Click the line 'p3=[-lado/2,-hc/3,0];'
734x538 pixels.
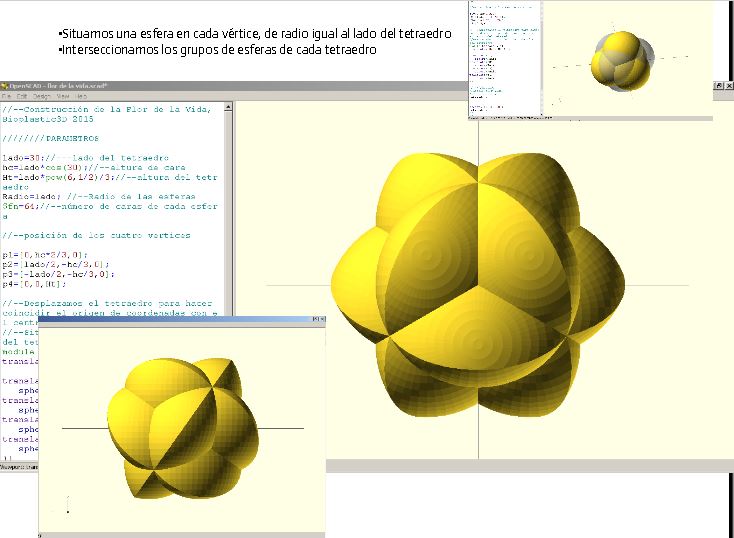click(x=58, y=274)
